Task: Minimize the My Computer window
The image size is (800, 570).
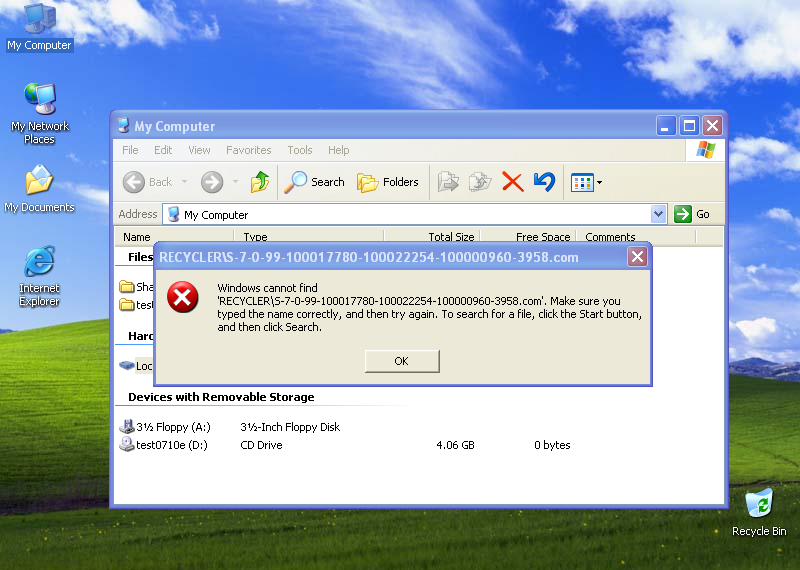Action: coord(666,125)
